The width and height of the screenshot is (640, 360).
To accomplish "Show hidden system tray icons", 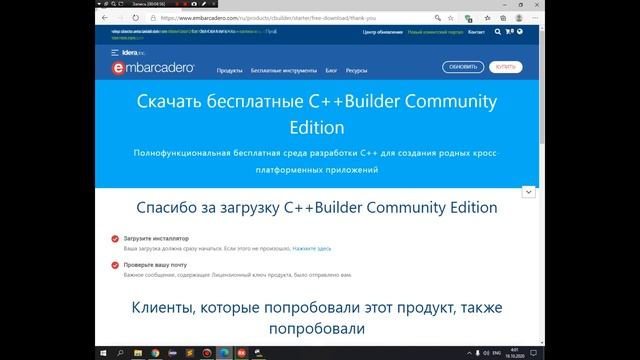I will tap(469, 353).
